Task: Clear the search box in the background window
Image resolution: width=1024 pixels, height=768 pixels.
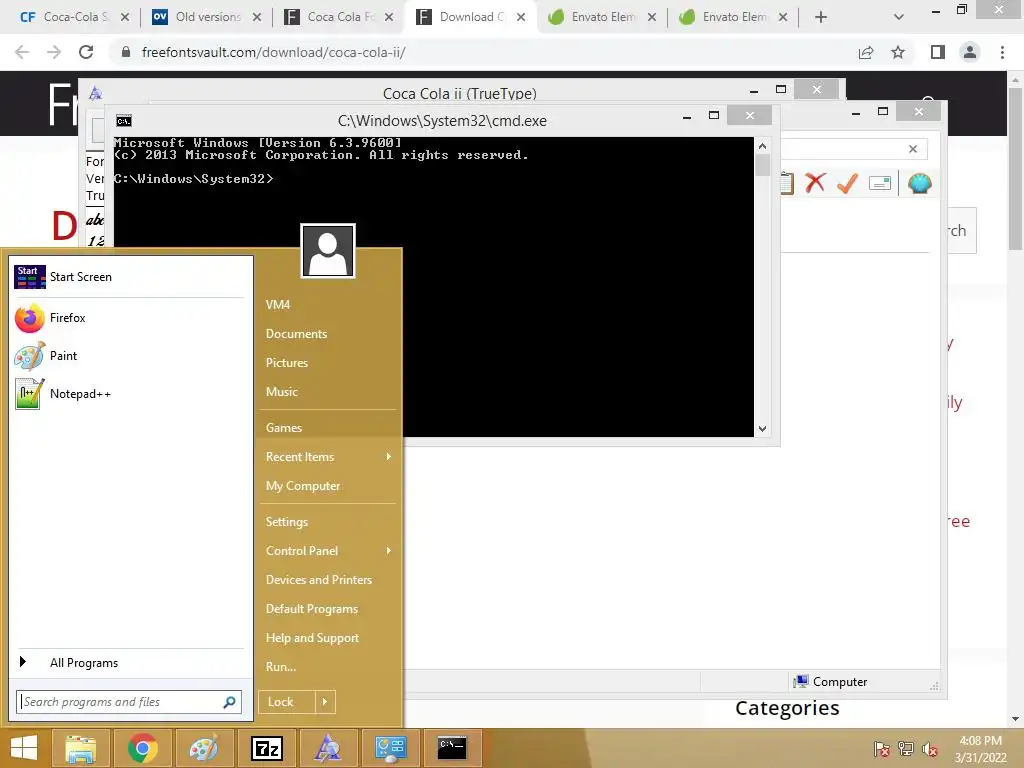Action: (913, 149)
